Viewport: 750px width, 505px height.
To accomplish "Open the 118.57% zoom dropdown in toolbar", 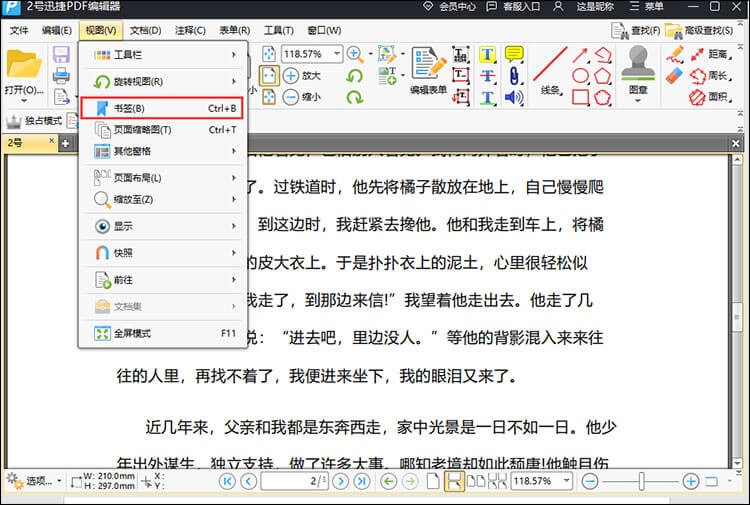I will click(x=336, y=53).
